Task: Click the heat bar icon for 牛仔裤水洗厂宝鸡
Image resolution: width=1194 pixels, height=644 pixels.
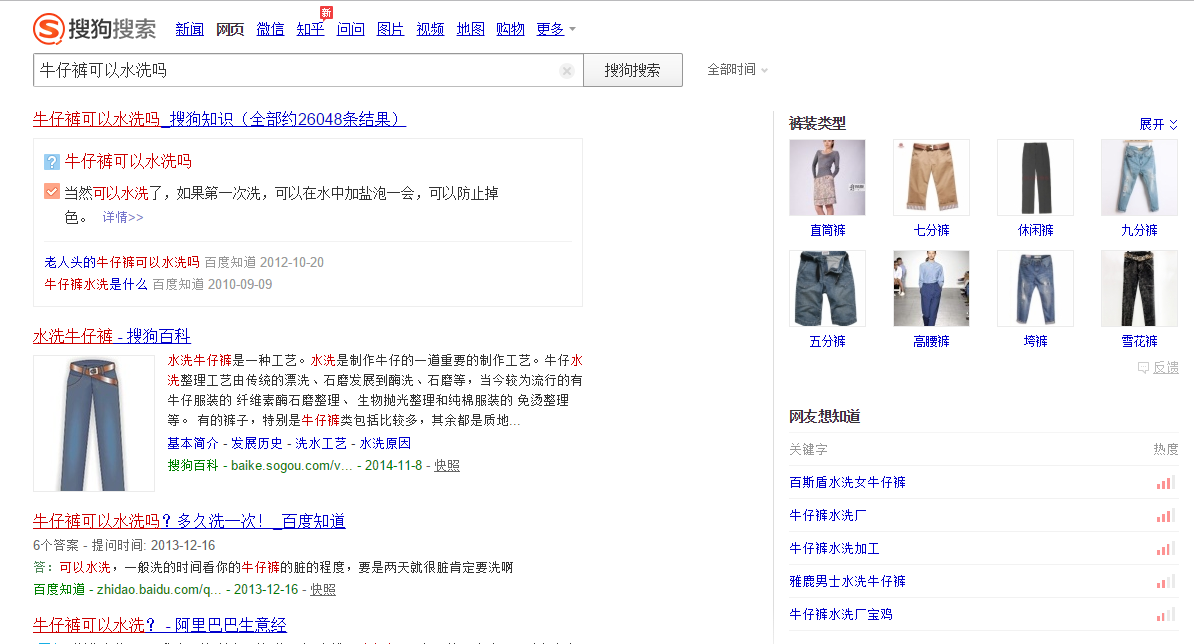Action: (x=1165, y=614)
